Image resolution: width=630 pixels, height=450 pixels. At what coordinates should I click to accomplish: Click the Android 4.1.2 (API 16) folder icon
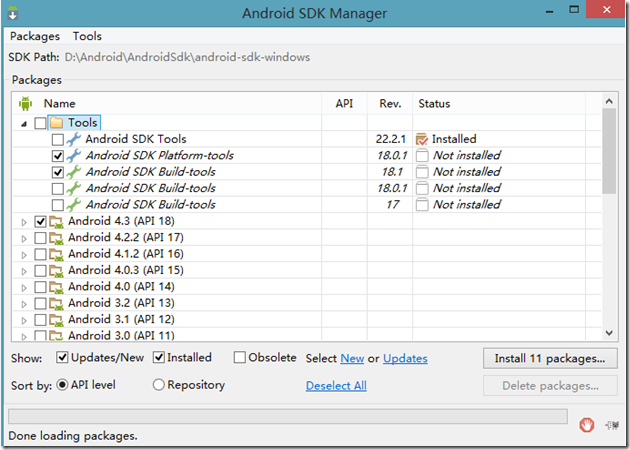tap(56, 255)
